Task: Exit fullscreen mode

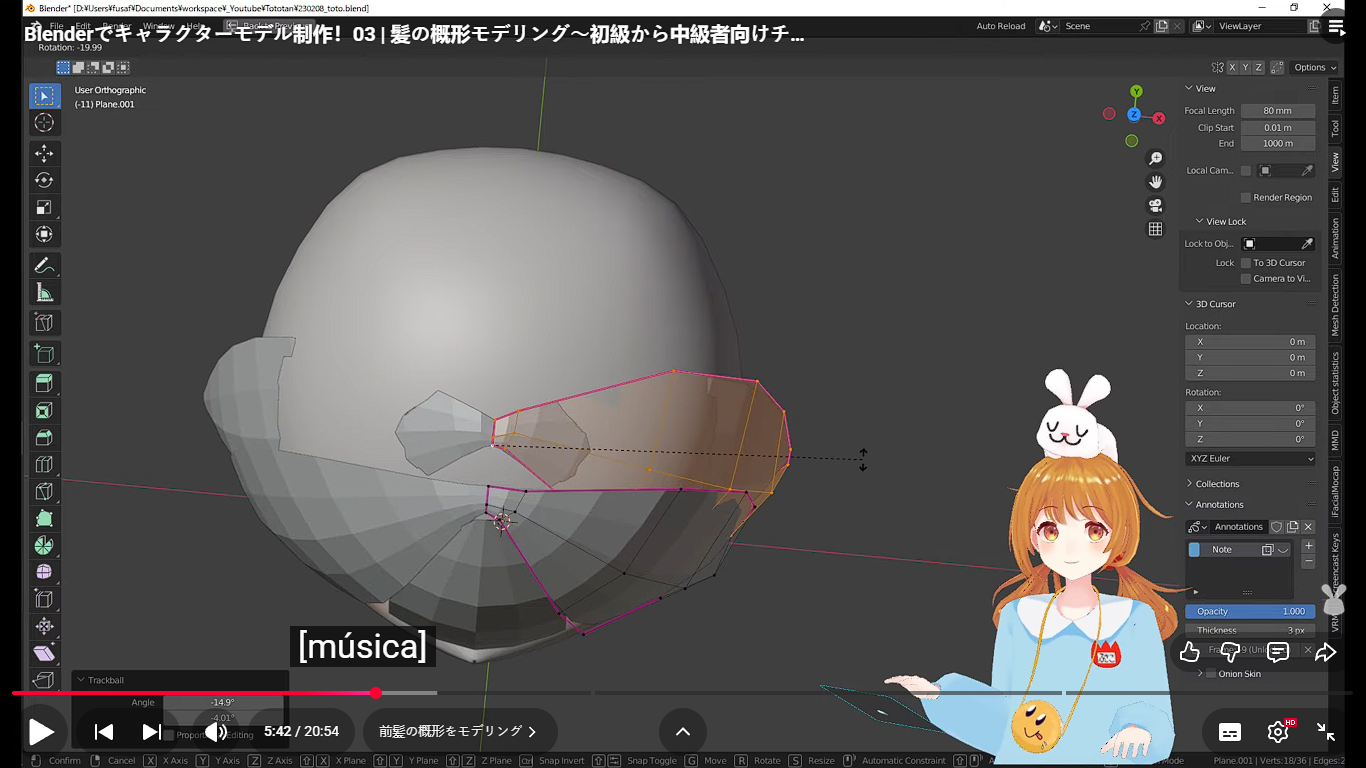Action: [x=1326, y=732]
